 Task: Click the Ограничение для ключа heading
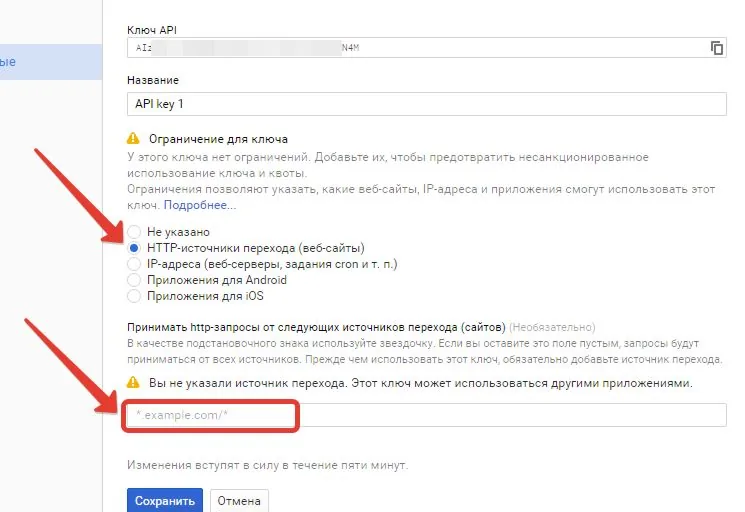tap(218, 139)
